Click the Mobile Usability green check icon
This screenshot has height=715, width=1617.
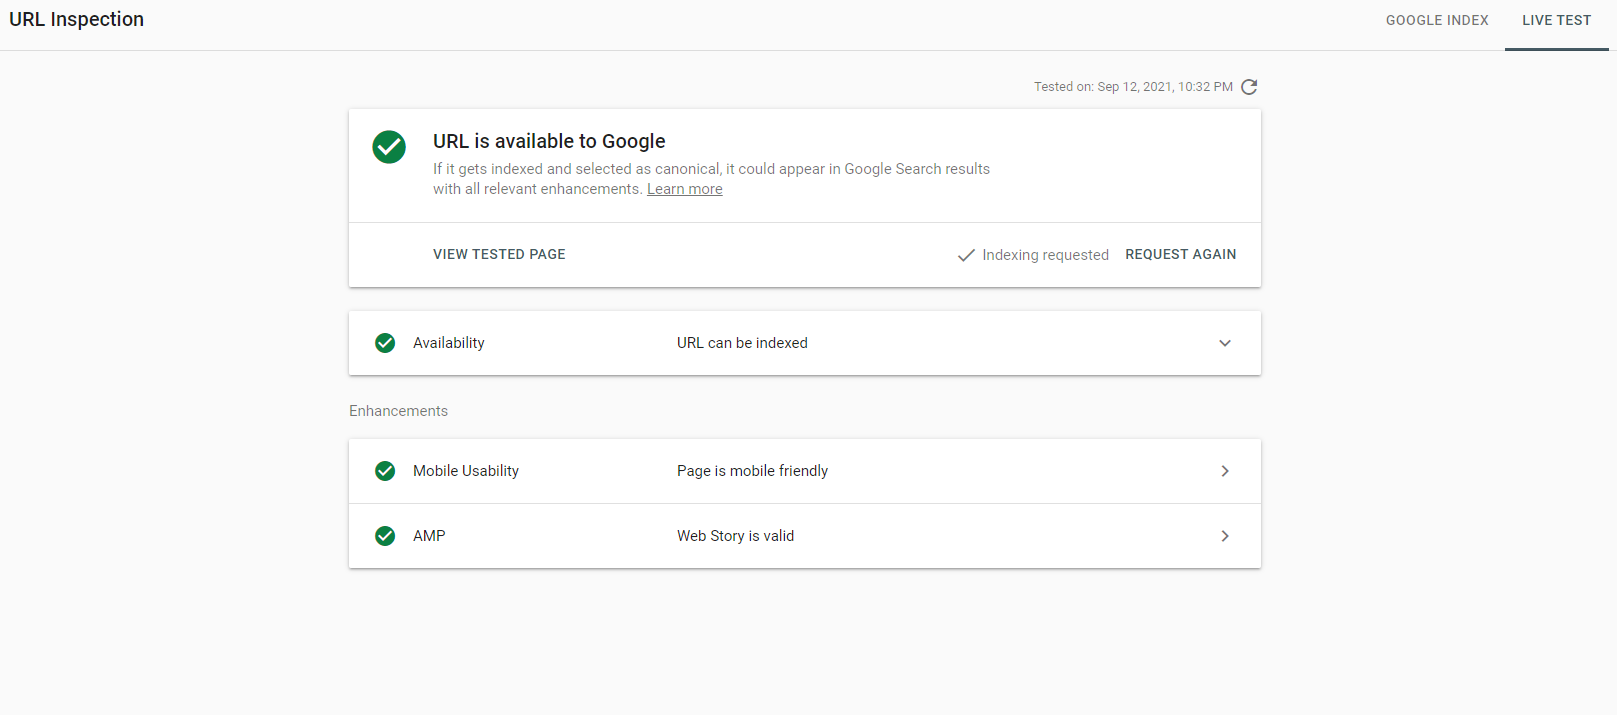(385, 471)
